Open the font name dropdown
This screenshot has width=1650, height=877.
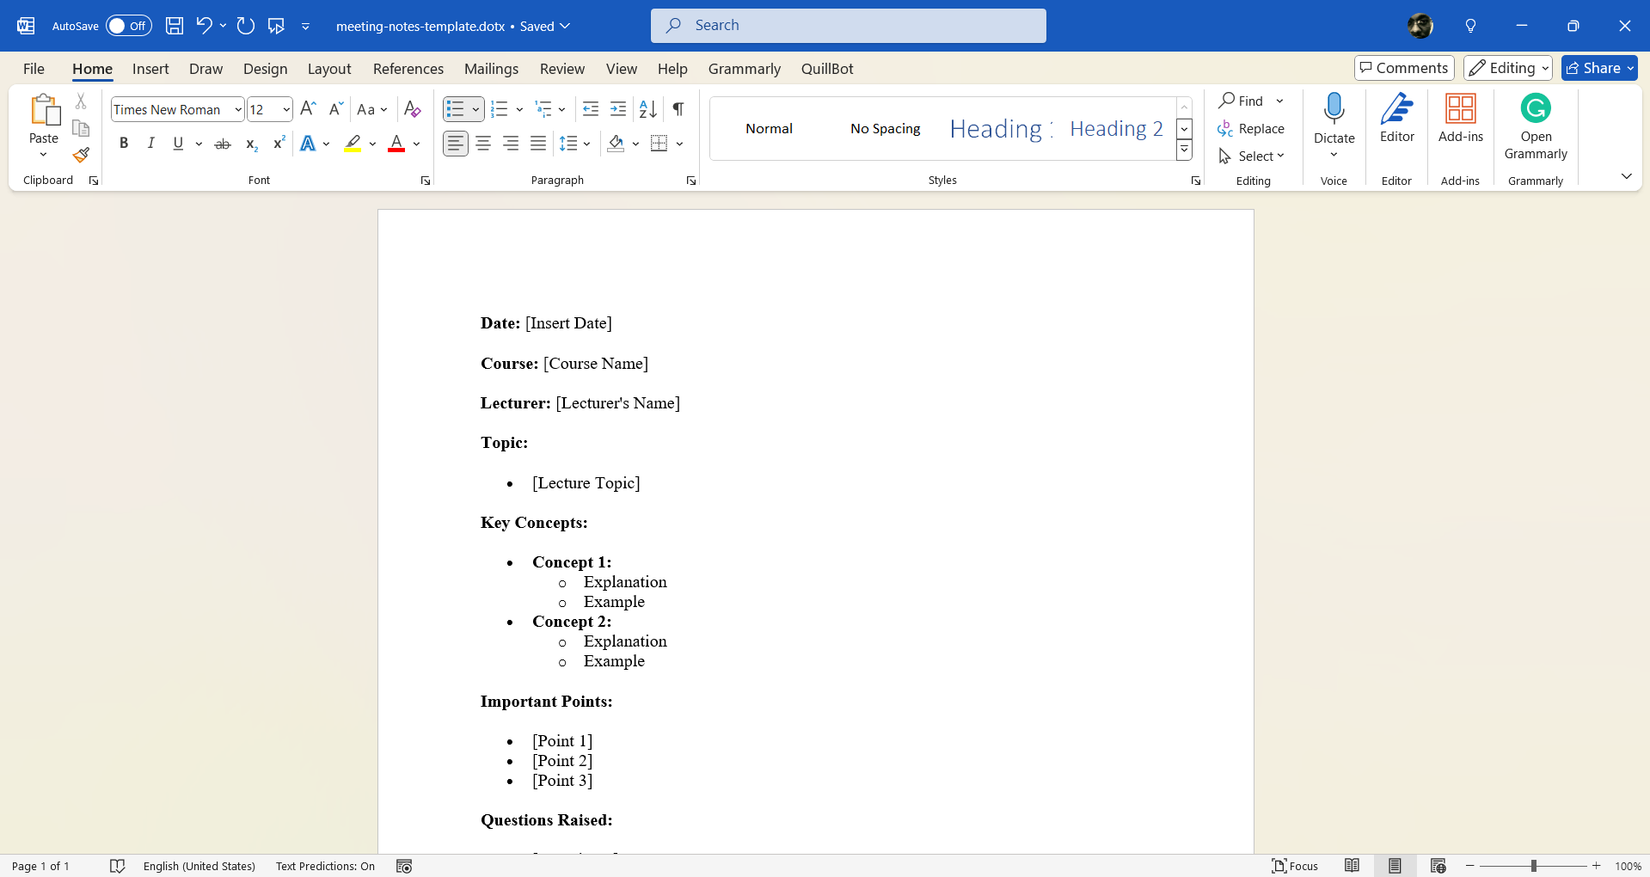pos(238,110)
